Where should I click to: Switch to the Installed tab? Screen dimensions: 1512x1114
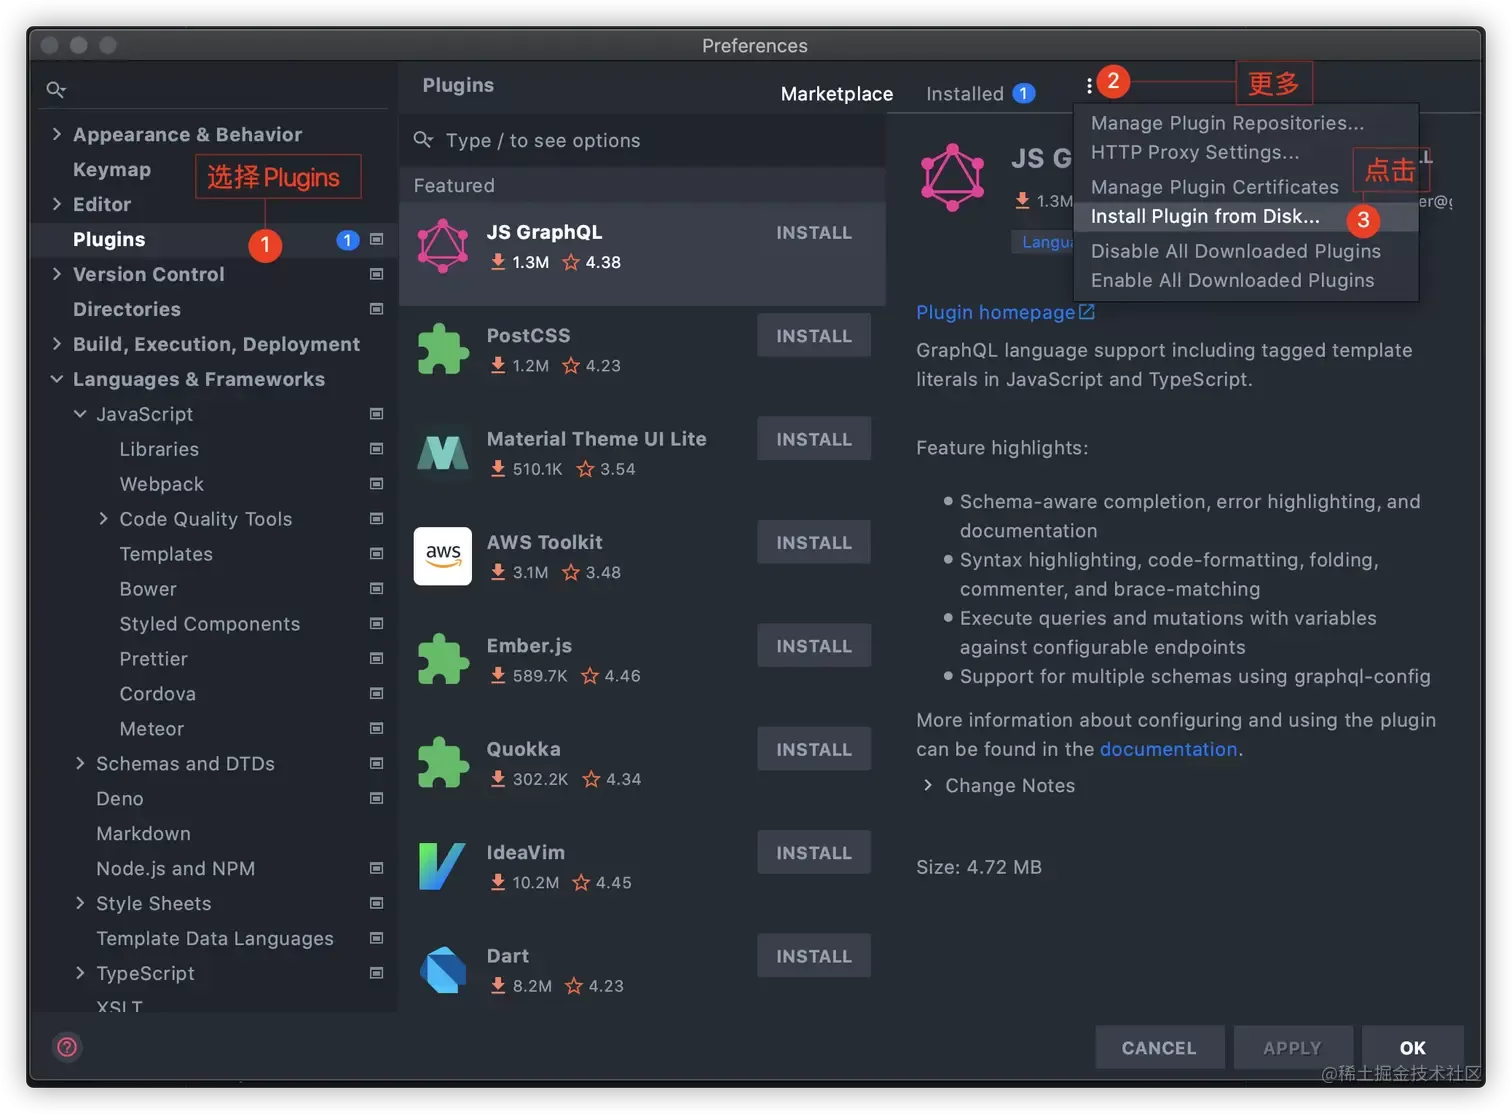pos(980,94)
